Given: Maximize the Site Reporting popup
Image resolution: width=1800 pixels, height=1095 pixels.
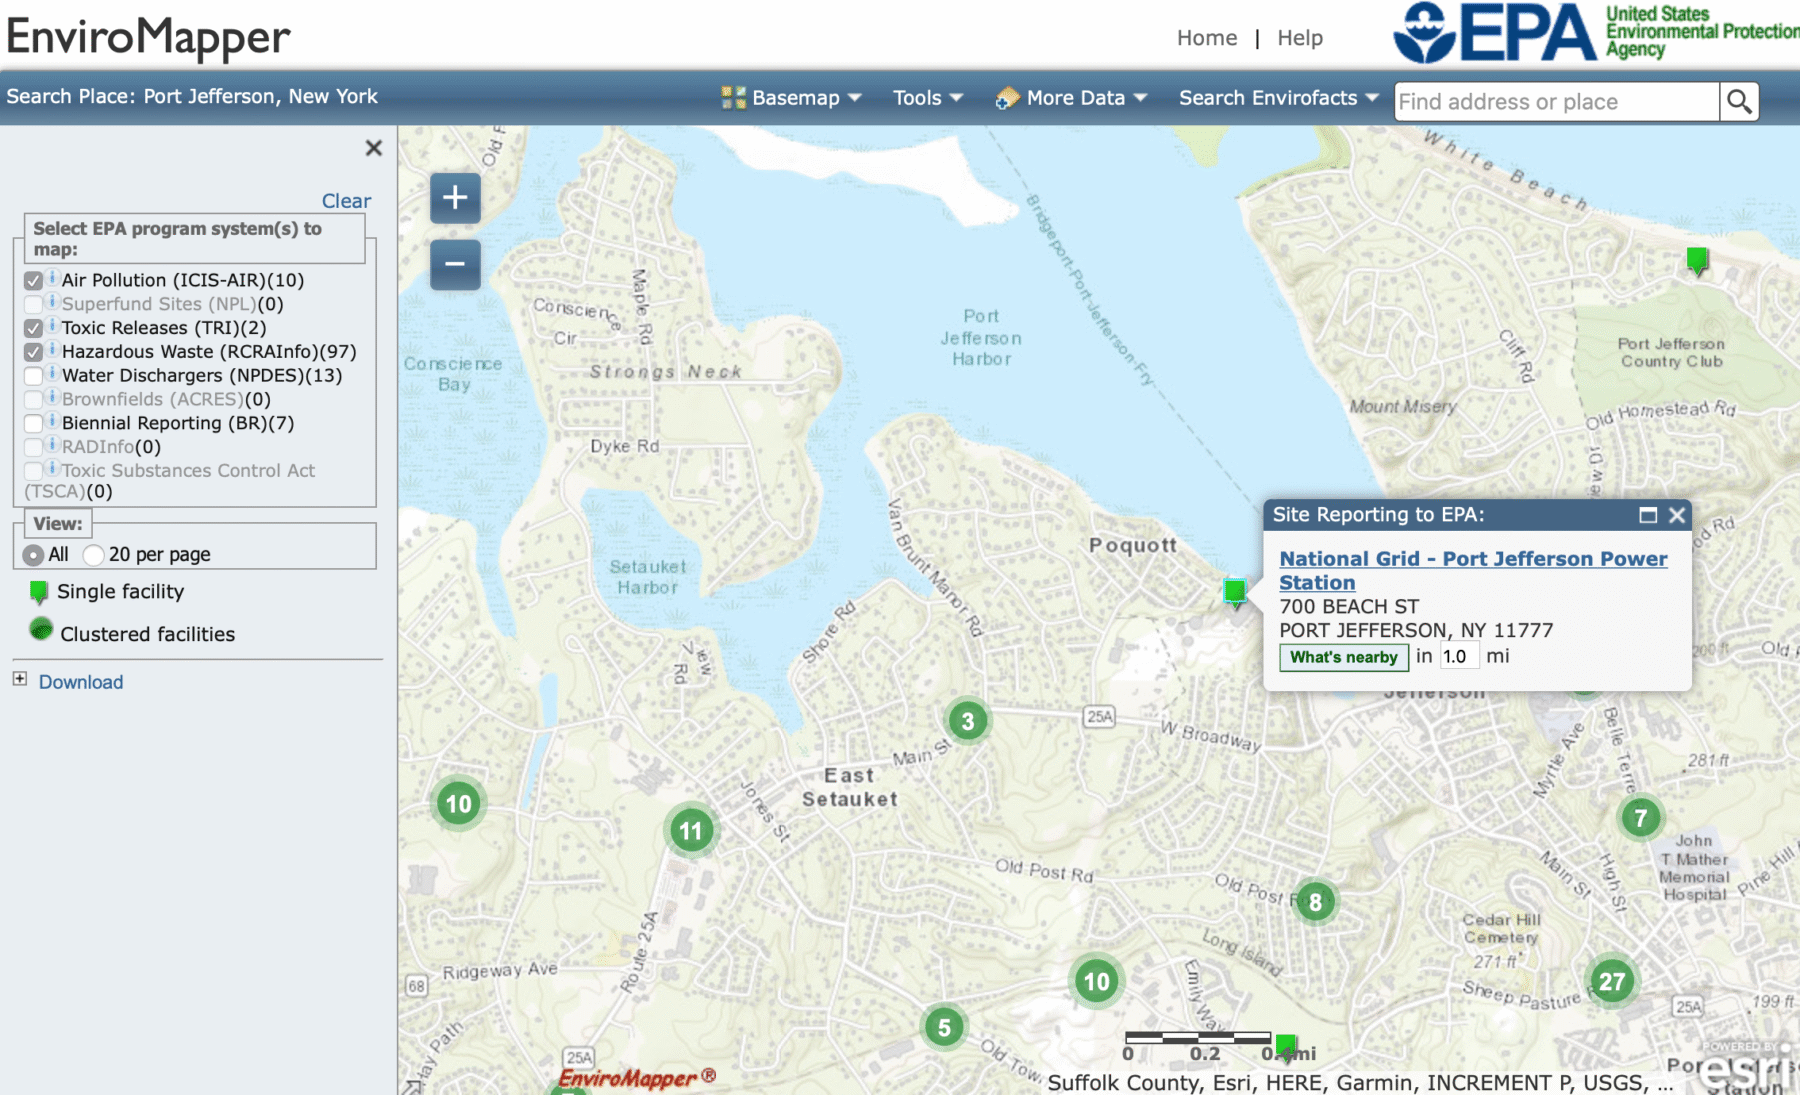Looking at the screenshot, I should 1648,515.
